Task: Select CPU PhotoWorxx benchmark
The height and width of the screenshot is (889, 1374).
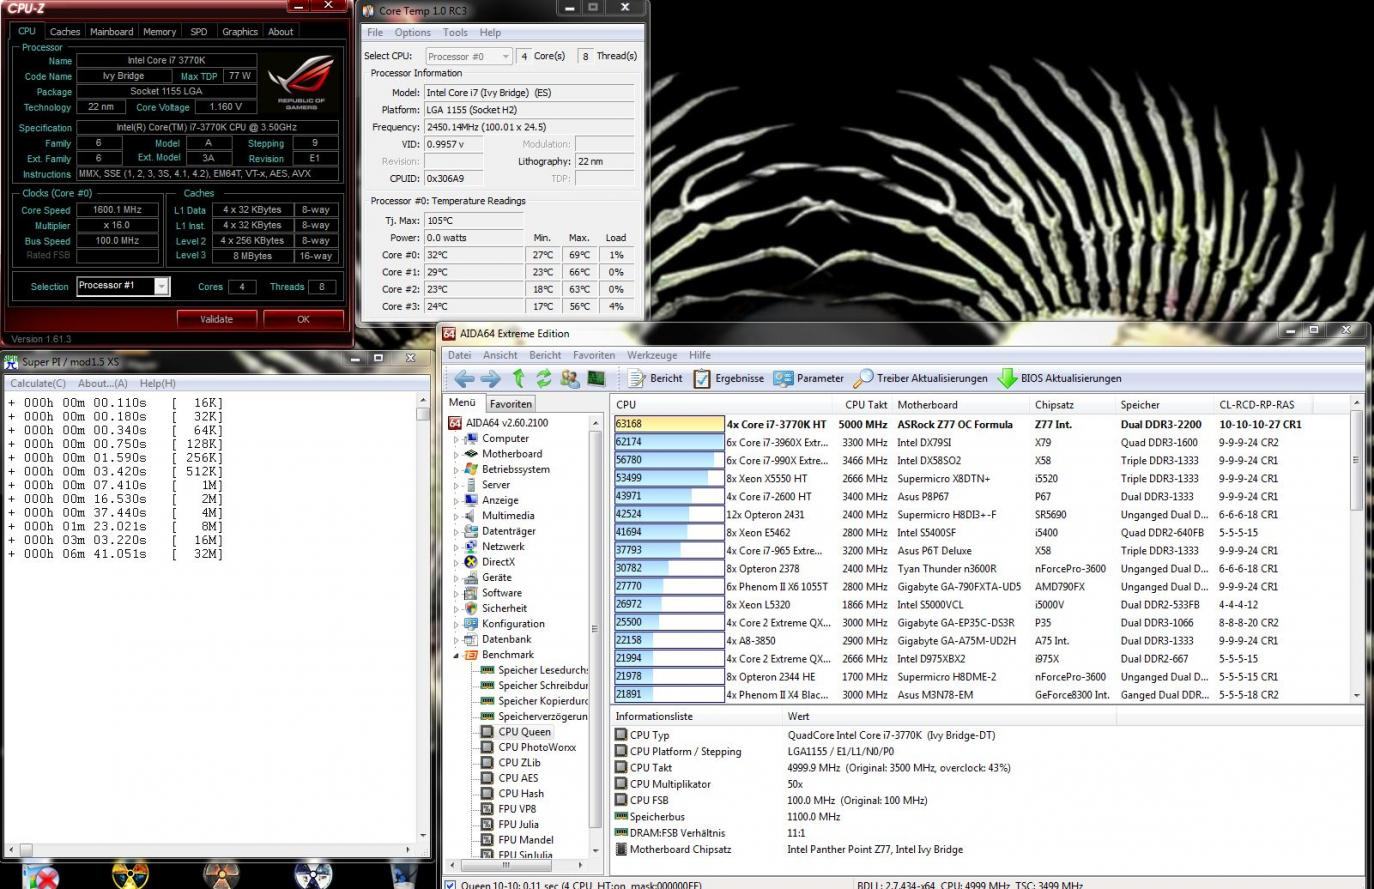Action: (537, 747)
